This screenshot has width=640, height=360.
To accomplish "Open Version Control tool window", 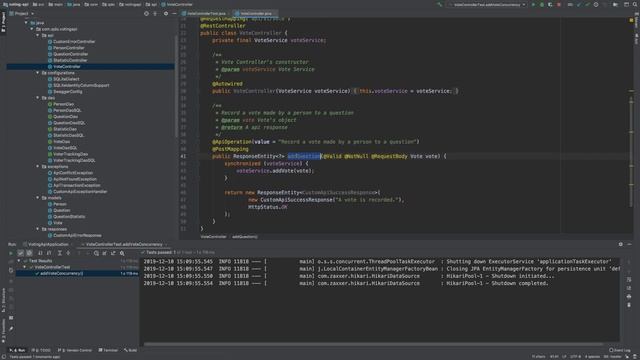I will tap(75, 350).
